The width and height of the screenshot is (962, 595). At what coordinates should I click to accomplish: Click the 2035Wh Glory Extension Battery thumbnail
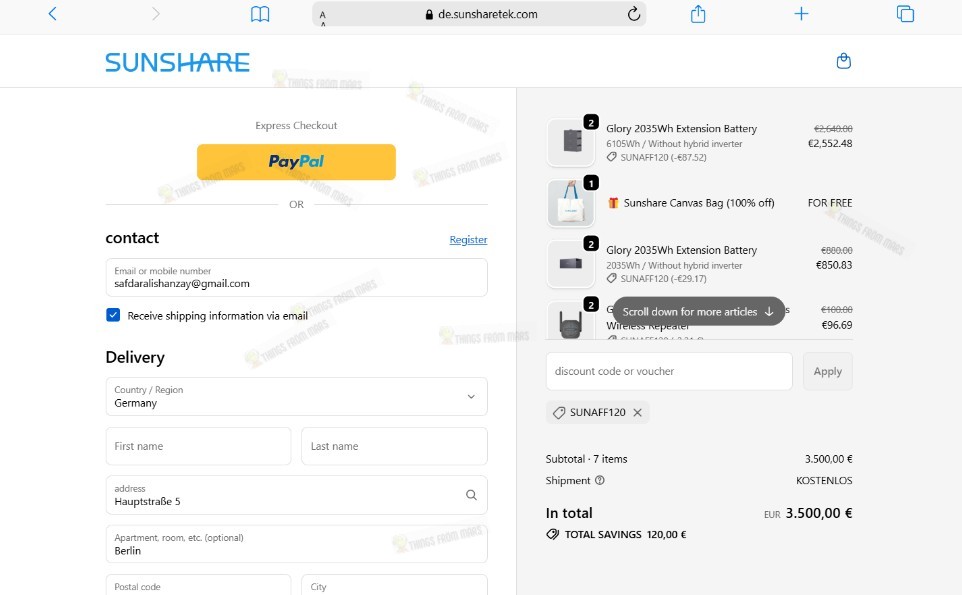pos(571,264)
